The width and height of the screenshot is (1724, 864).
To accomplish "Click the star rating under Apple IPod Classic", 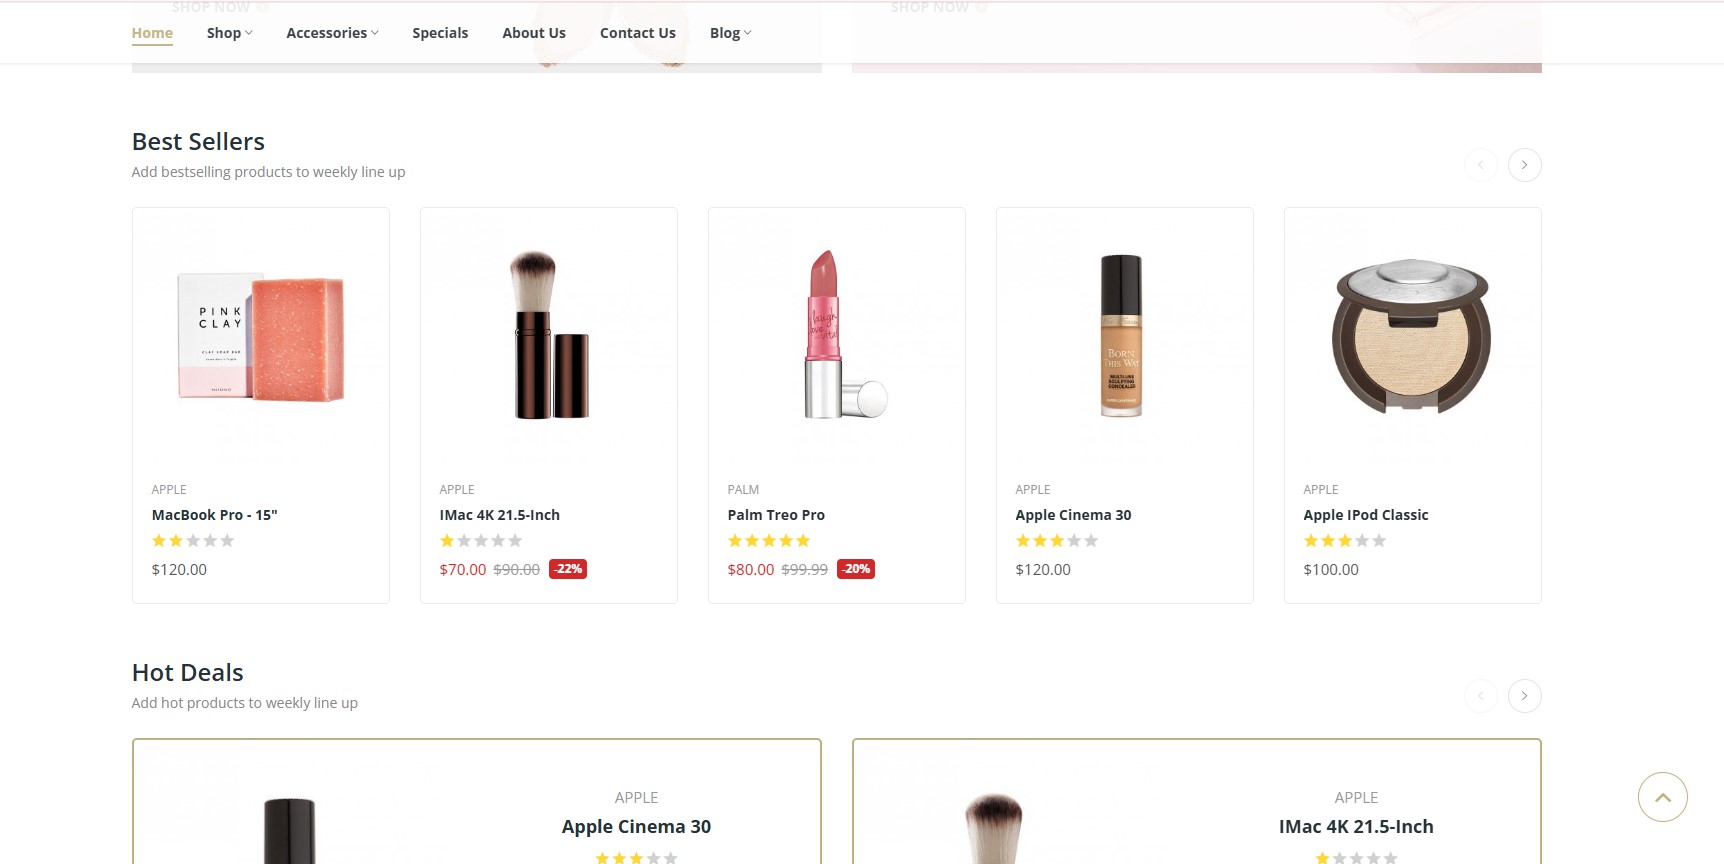I will tap(1345, 541).
